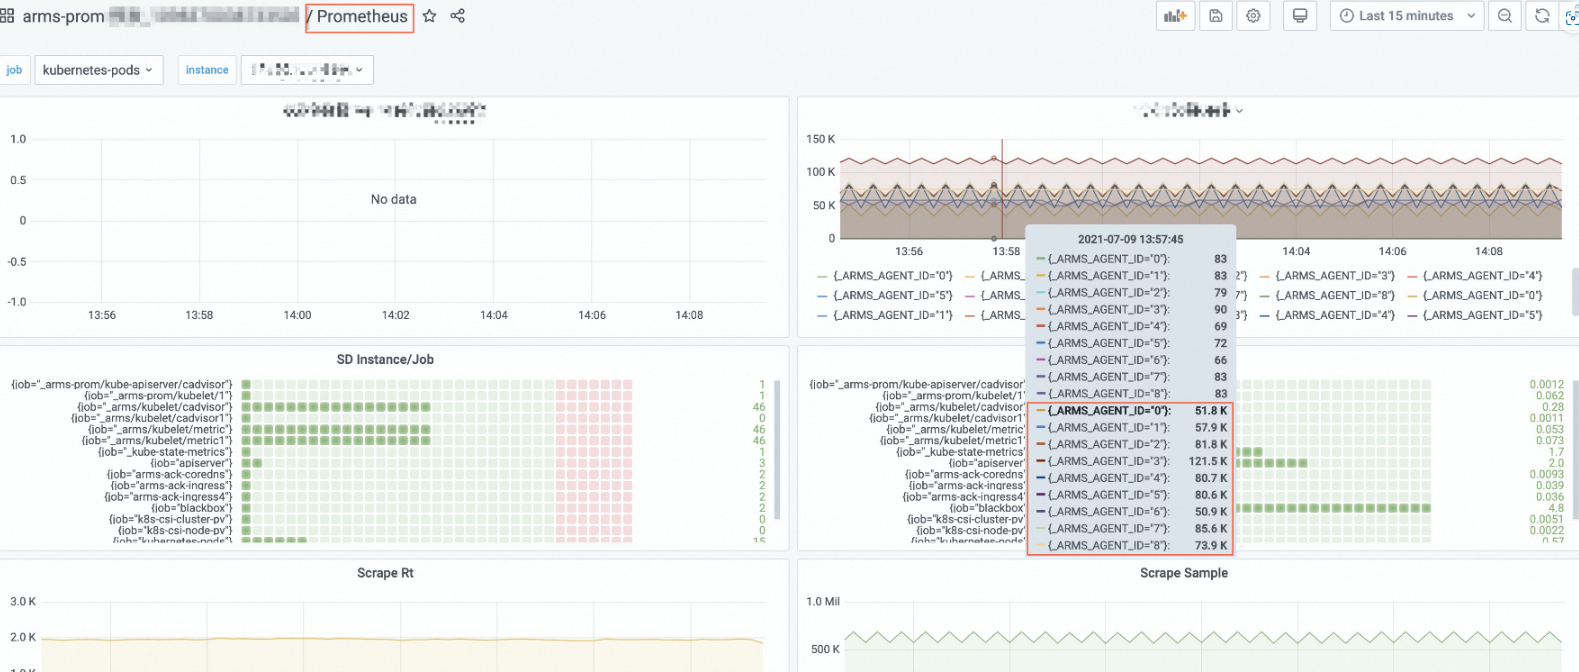The height and width of the screenshot is (672, 1579).
Task: Click blue color line of legend ID="1"
Action: click(822, 316)
